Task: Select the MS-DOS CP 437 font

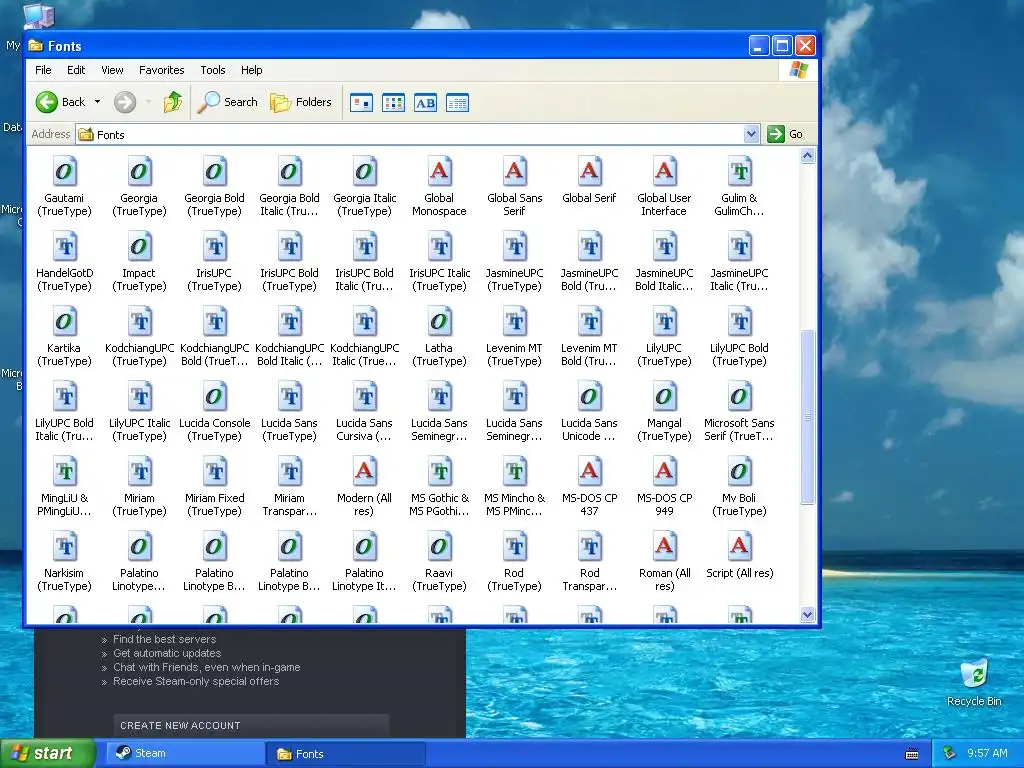Action: (589, 487)
